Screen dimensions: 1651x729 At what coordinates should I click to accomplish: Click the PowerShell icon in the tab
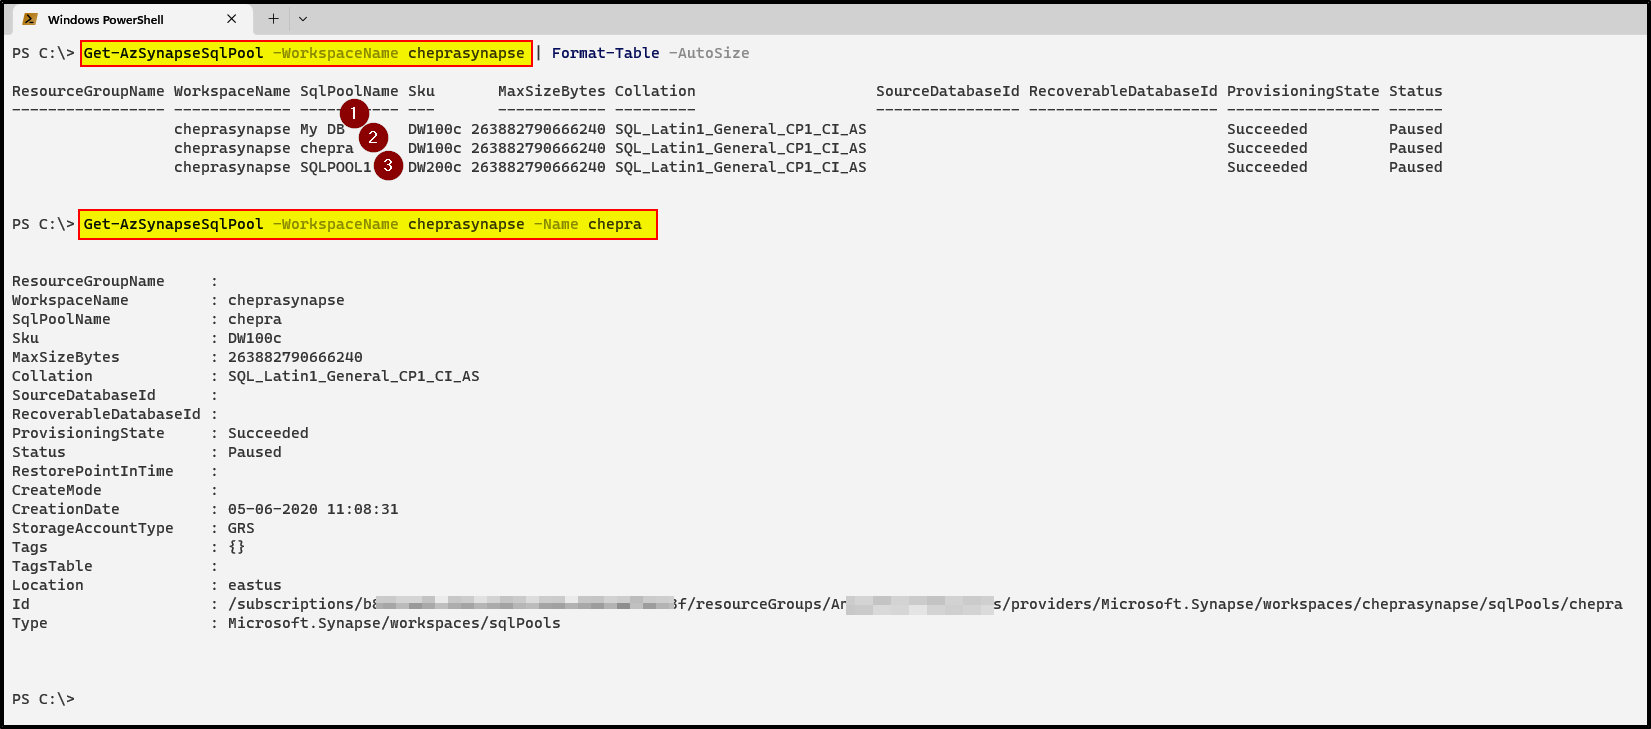click(x=30, y=19)
